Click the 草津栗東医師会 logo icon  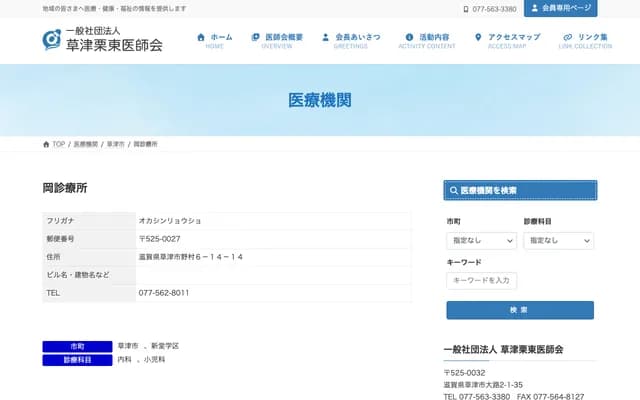coord(52,40)
